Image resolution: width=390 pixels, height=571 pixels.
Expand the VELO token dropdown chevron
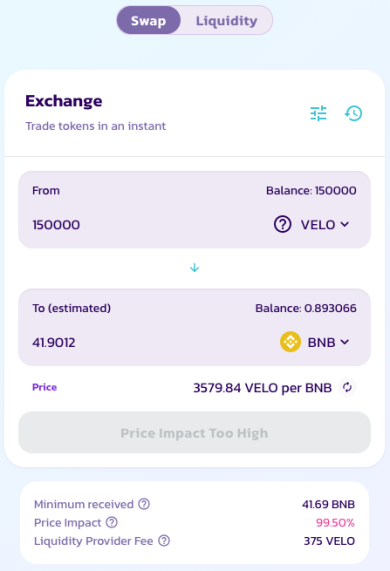[345, 224]
